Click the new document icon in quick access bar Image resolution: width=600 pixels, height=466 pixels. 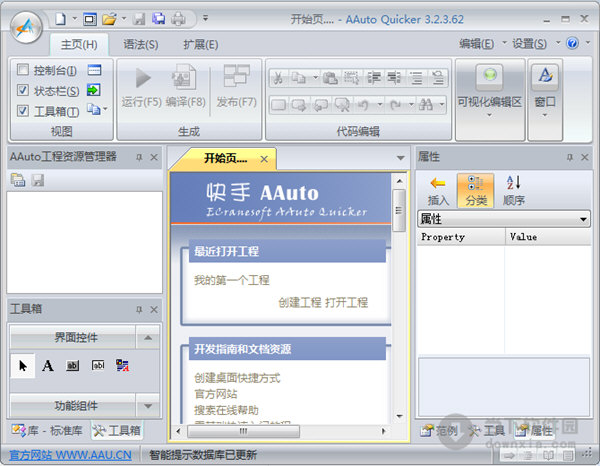[60, 18]
